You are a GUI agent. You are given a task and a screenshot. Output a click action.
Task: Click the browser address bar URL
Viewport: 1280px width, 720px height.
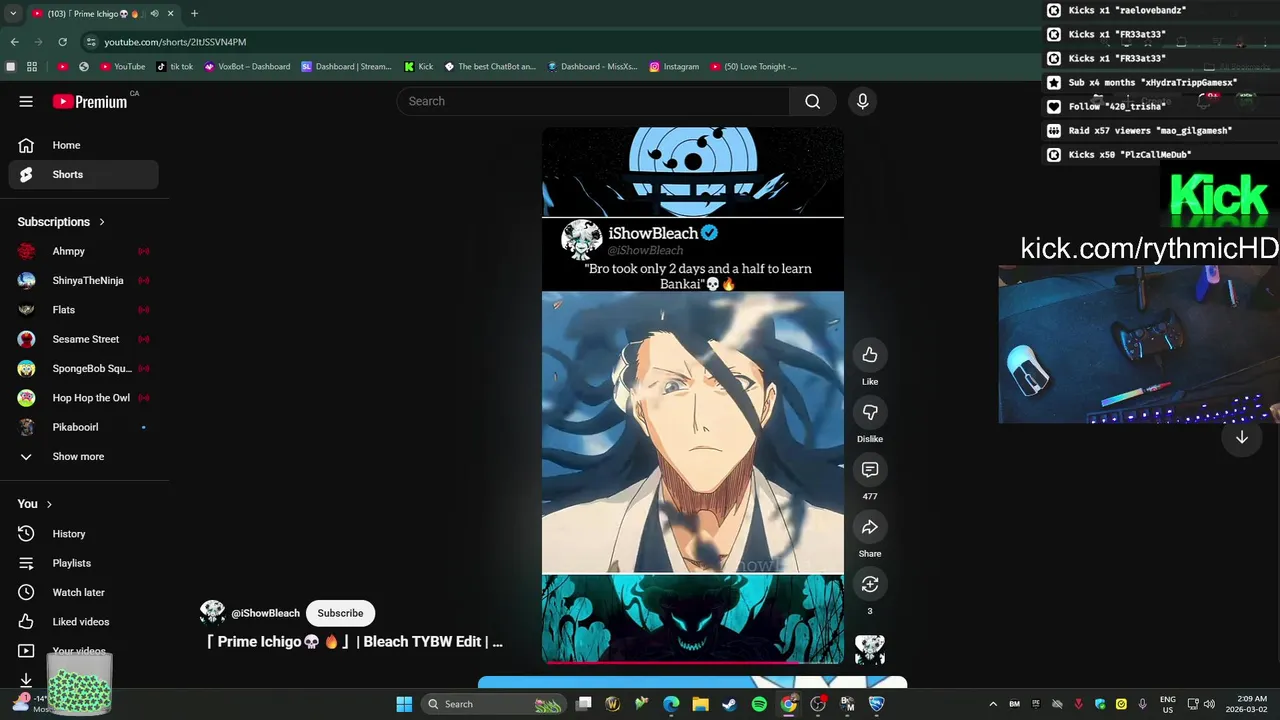tap(175, 42)
